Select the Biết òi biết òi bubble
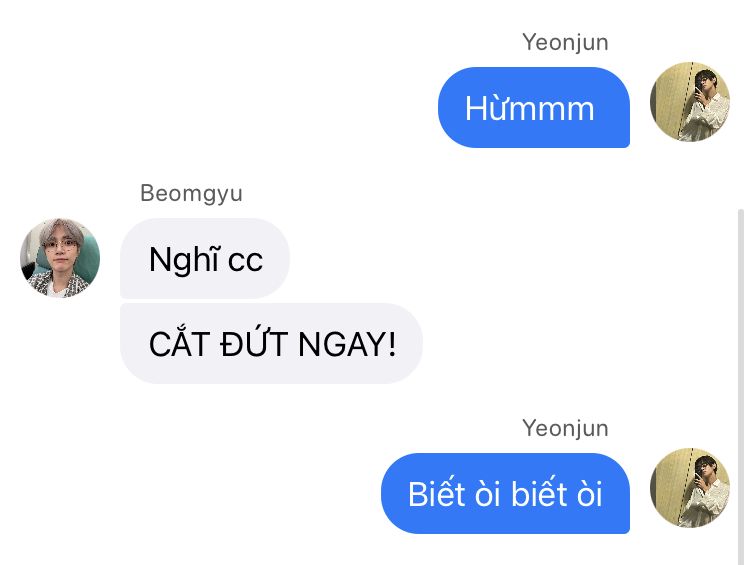Image resolution: width=750 pixels, height=565 pixels. pyautogui.click(x=505, y=494)
